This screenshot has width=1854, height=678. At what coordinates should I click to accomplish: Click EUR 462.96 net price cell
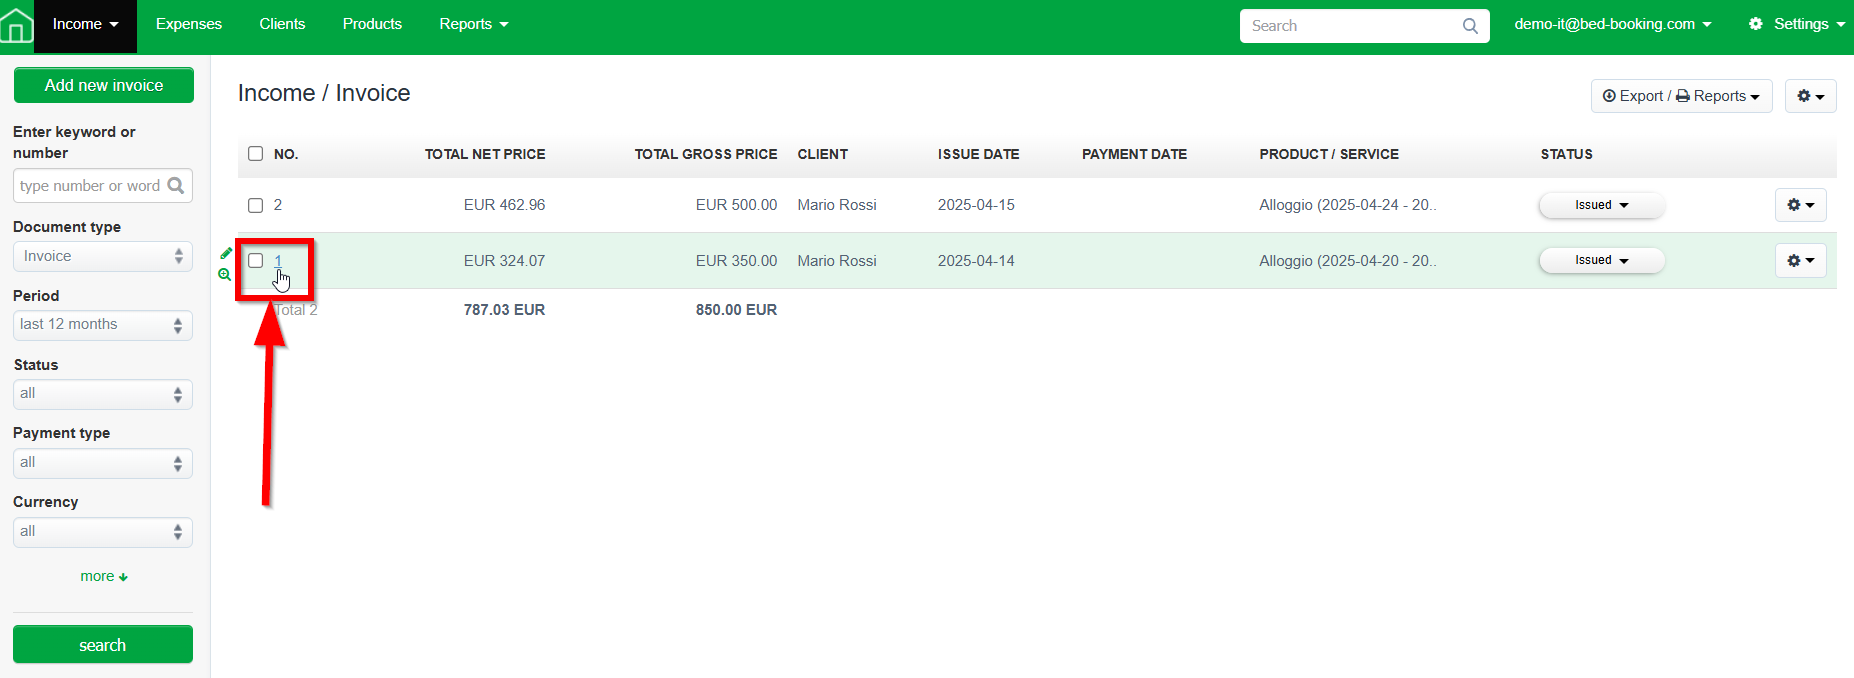[x=504, y=205]
